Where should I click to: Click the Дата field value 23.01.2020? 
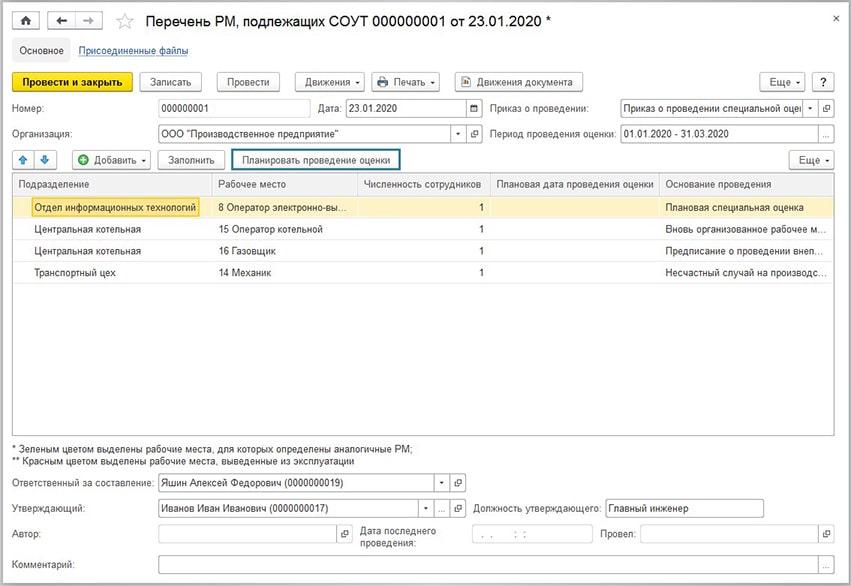[406, 109]
